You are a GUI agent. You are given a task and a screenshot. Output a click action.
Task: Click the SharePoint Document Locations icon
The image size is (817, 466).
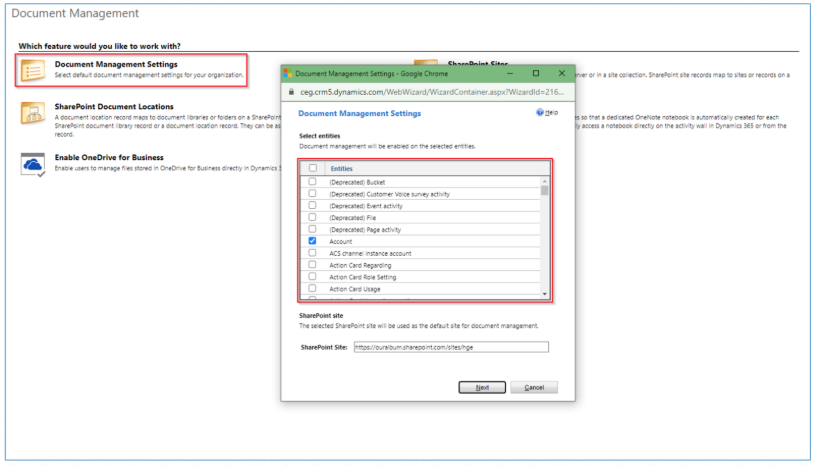[x=33, y=115]
